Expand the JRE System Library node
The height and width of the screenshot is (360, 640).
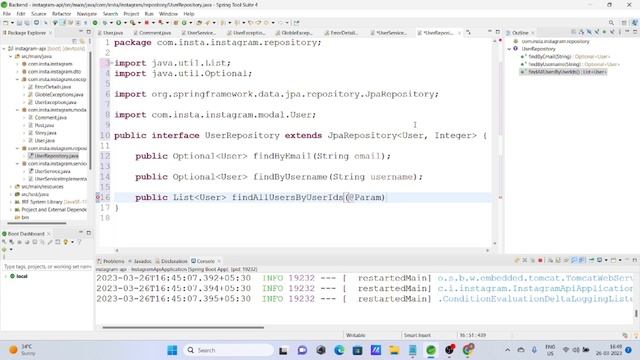point(11,202)
